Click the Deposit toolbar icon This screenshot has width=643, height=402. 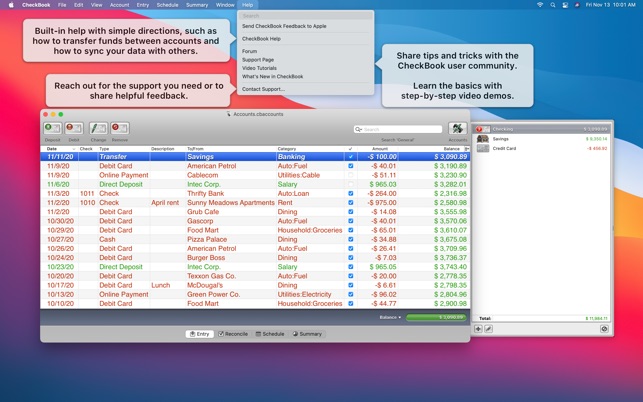tap(52, 128)
